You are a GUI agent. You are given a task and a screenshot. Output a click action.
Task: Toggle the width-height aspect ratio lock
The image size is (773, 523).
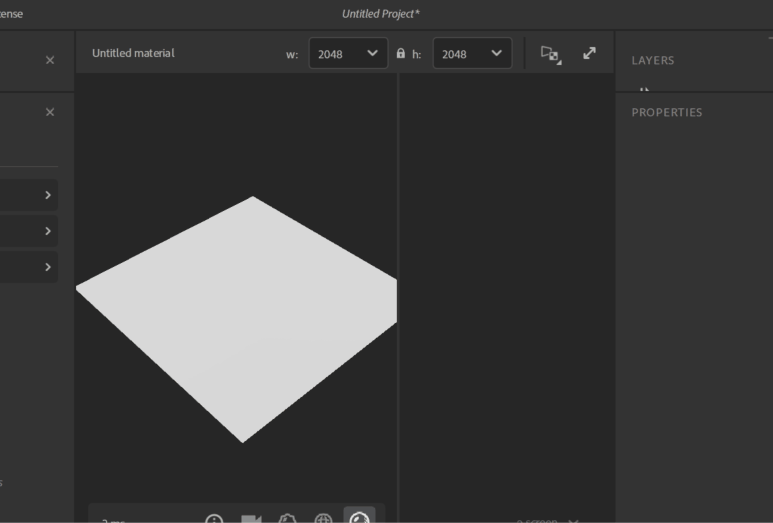tap(400, 53)
